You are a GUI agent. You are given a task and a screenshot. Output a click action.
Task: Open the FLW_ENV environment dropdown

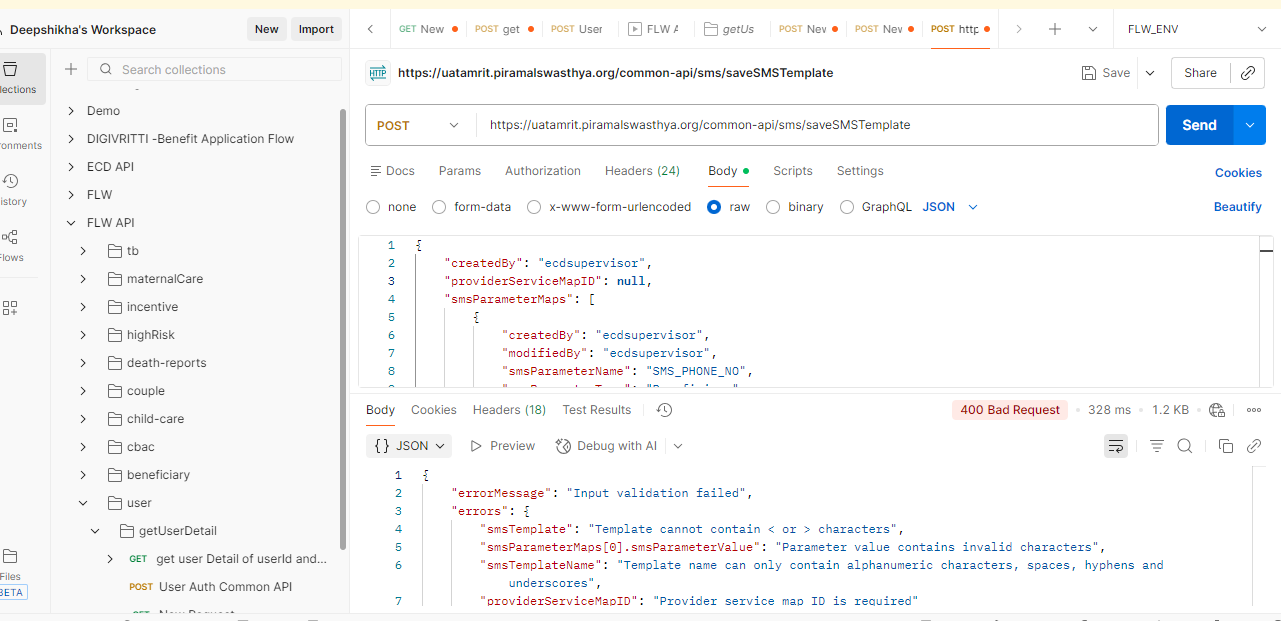(x=1196, y=29)
